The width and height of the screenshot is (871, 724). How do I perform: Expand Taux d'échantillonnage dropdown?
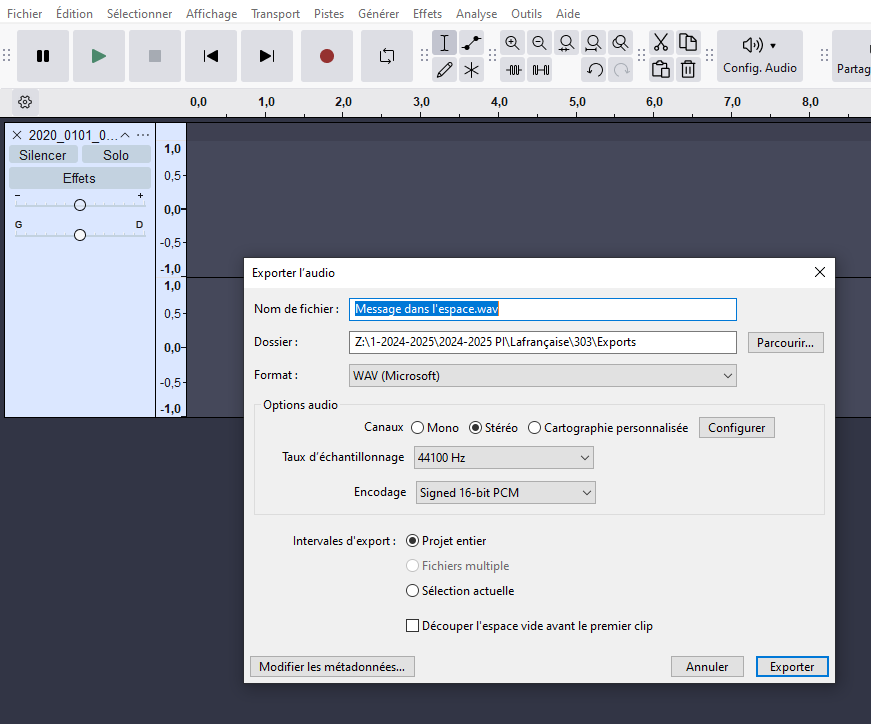coord(503,458)
